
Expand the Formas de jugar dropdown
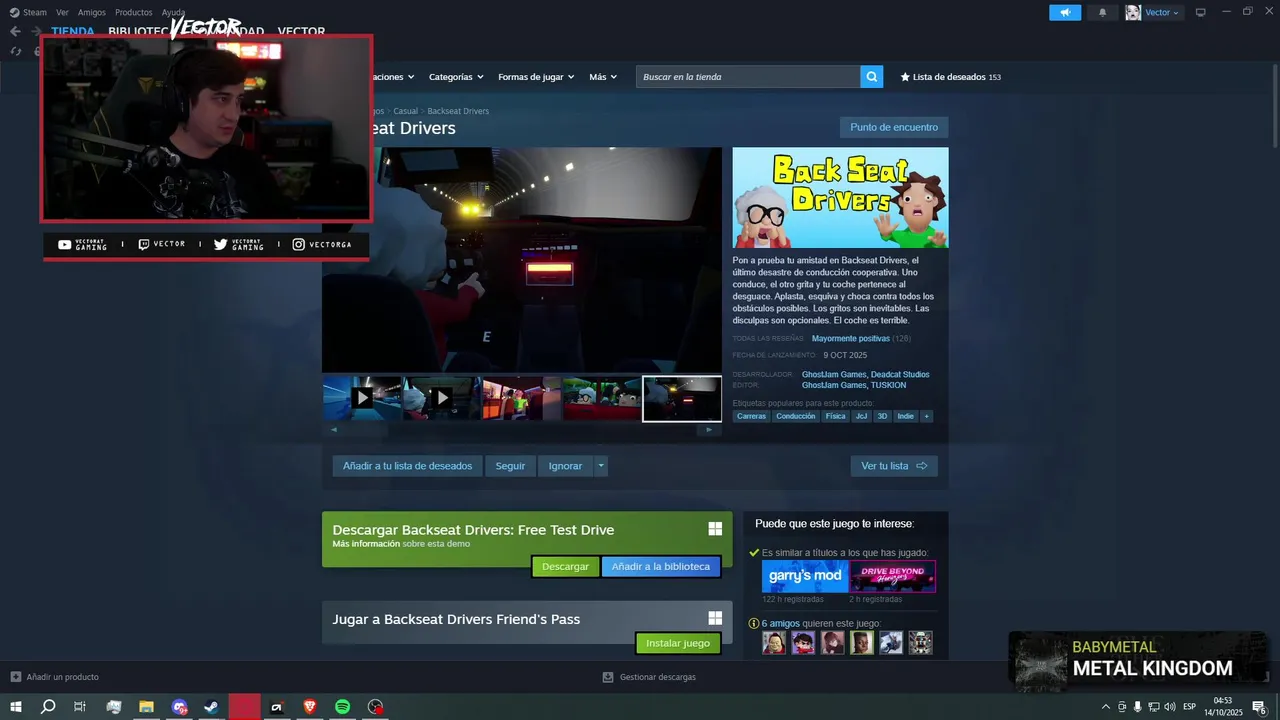[536, 77]
